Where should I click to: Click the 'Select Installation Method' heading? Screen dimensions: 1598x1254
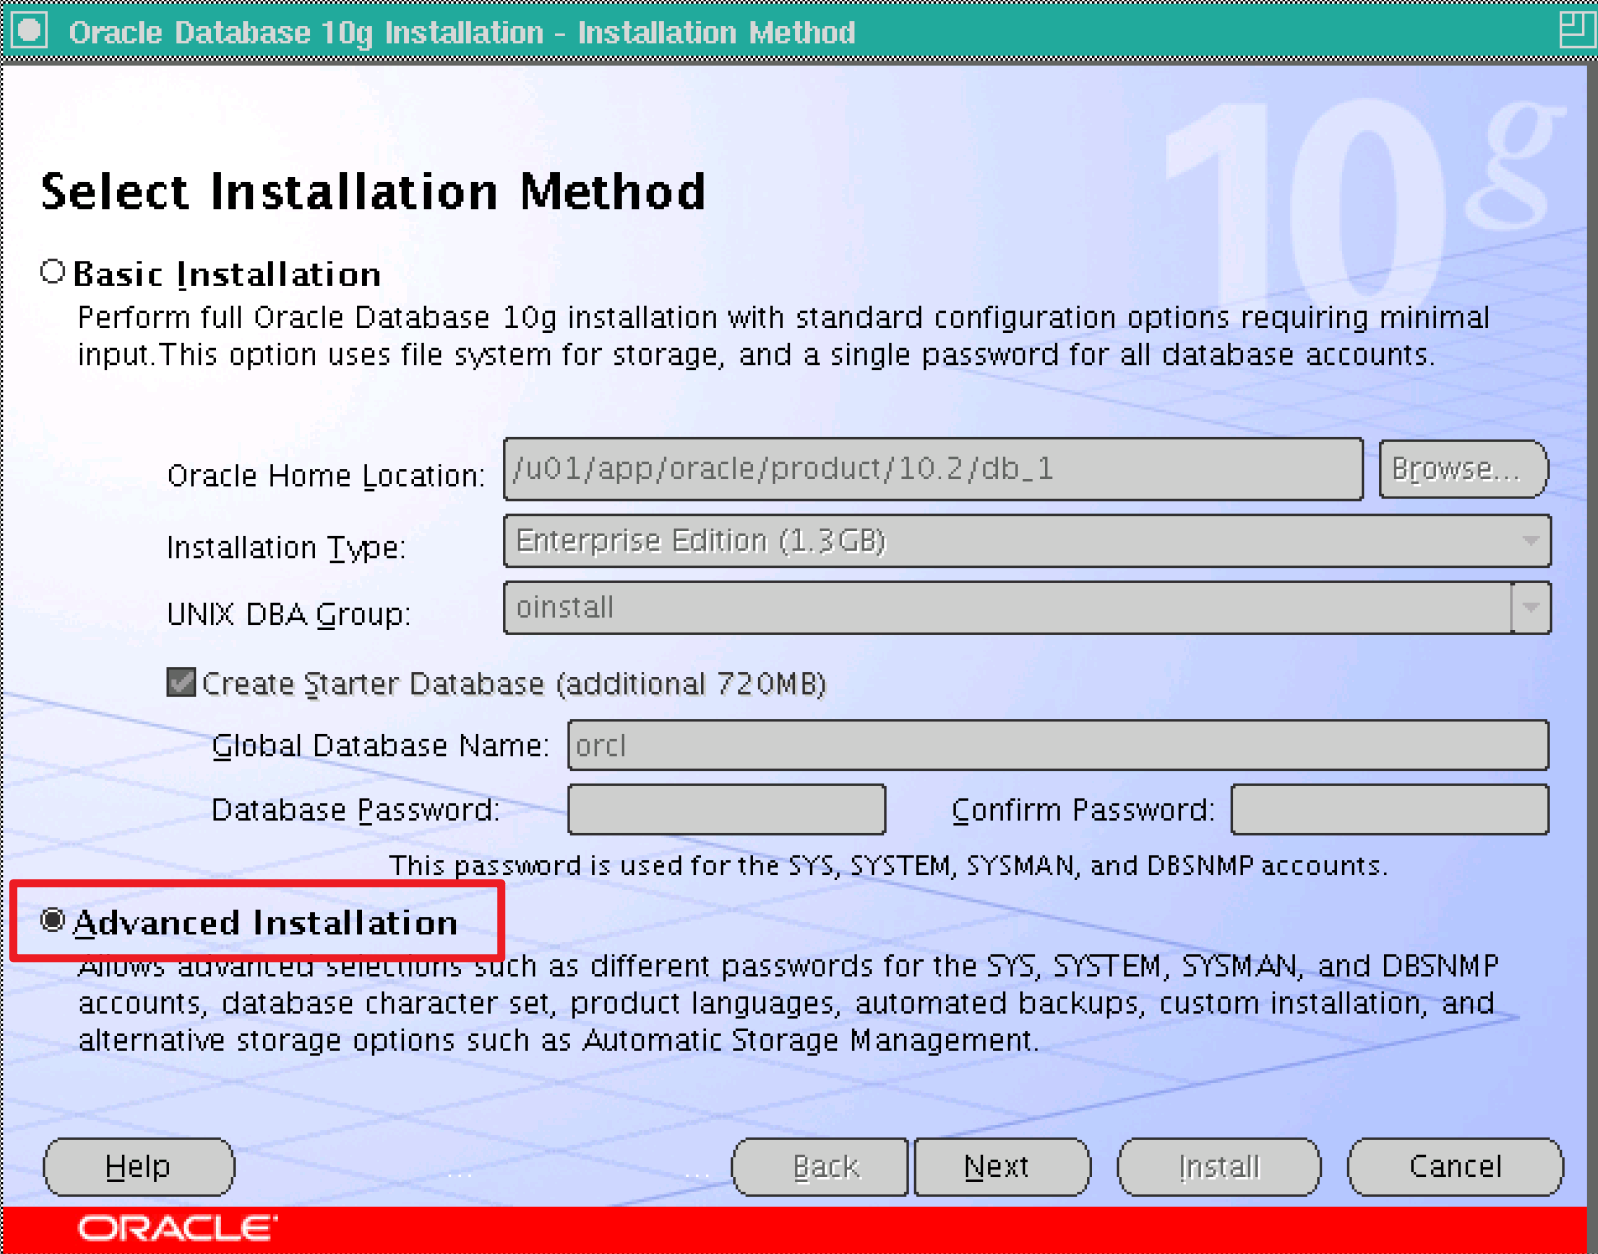(373, 191)
